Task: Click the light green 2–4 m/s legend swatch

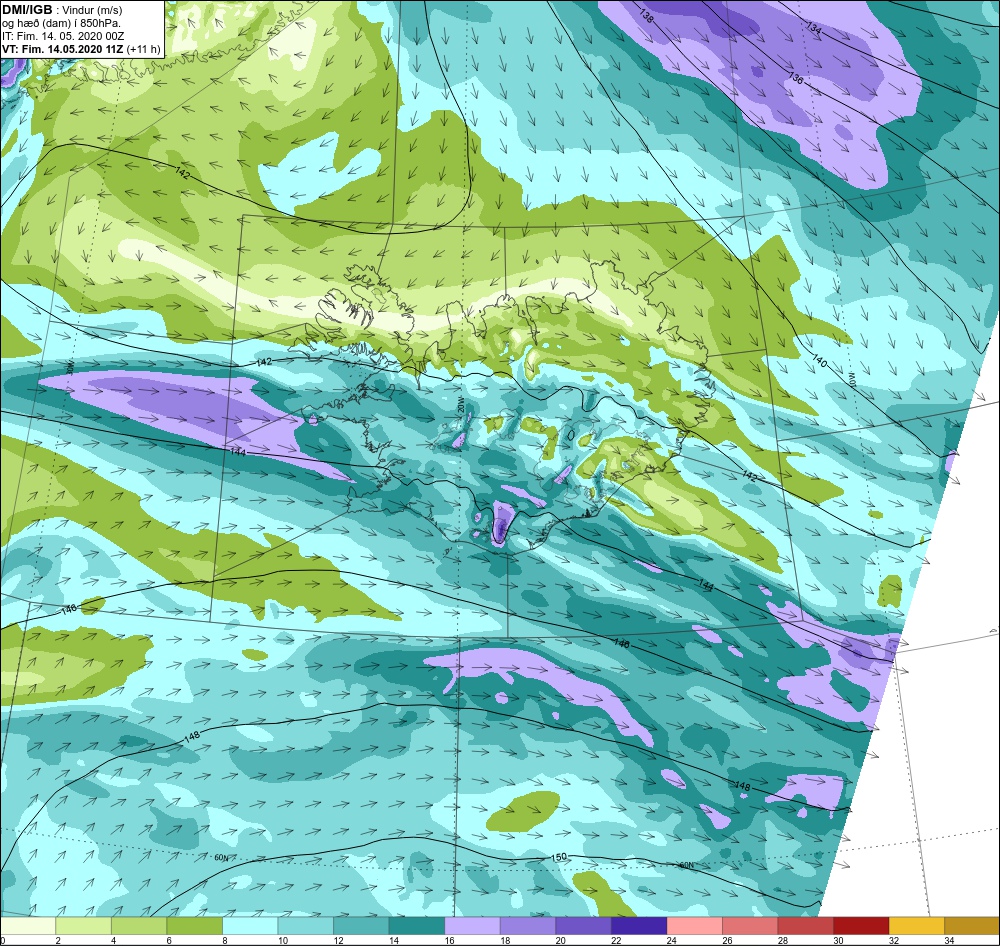Action: [x=84, y=926]
